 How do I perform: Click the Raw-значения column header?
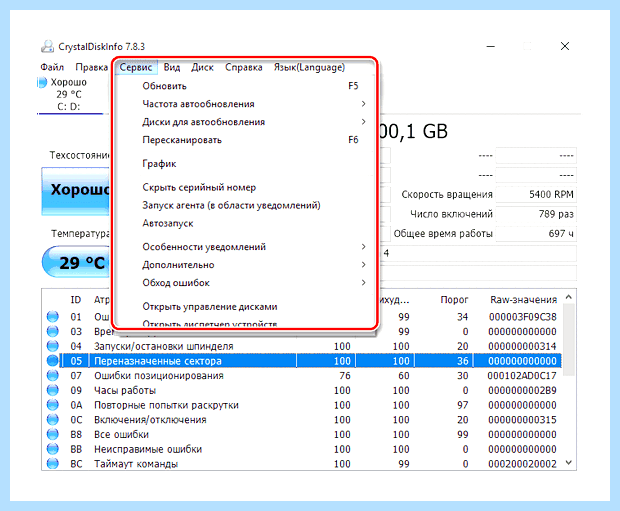tap(523, 300)
